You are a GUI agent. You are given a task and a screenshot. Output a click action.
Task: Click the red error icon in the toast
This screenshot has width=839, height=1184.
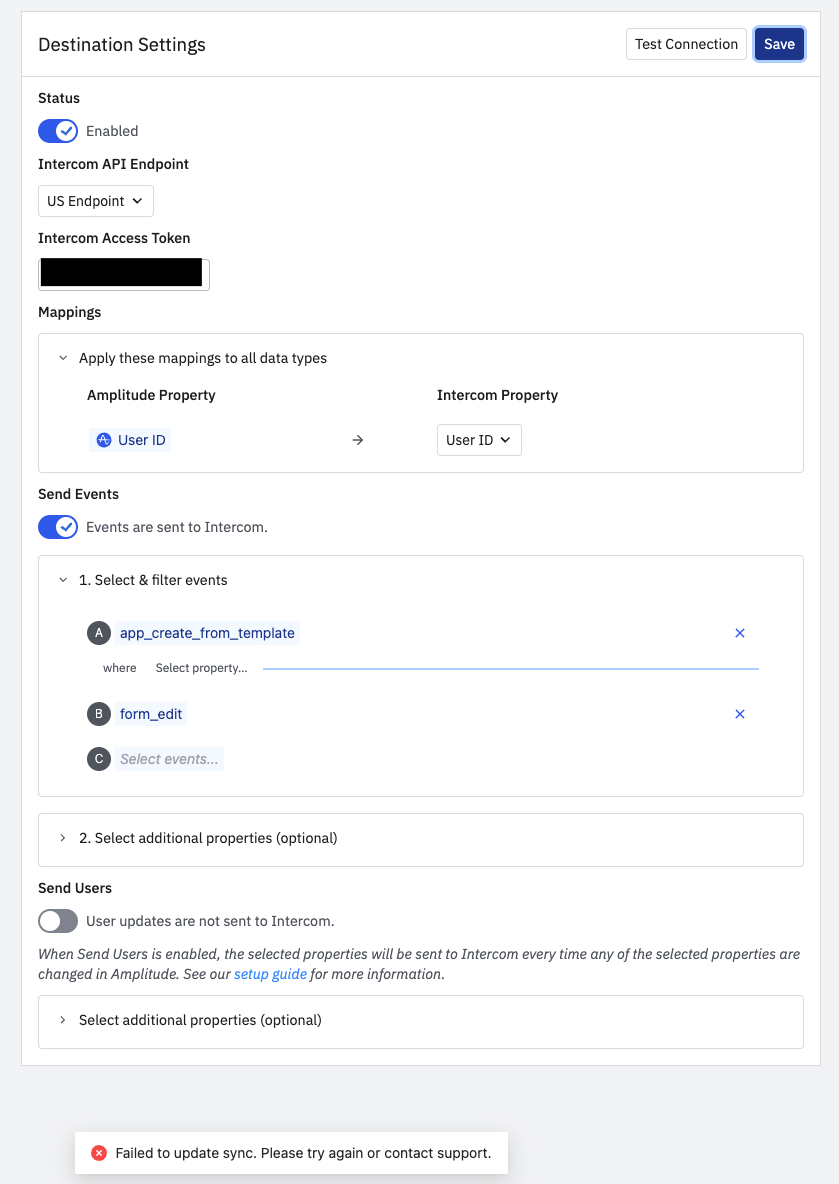tap(99, 1153)
